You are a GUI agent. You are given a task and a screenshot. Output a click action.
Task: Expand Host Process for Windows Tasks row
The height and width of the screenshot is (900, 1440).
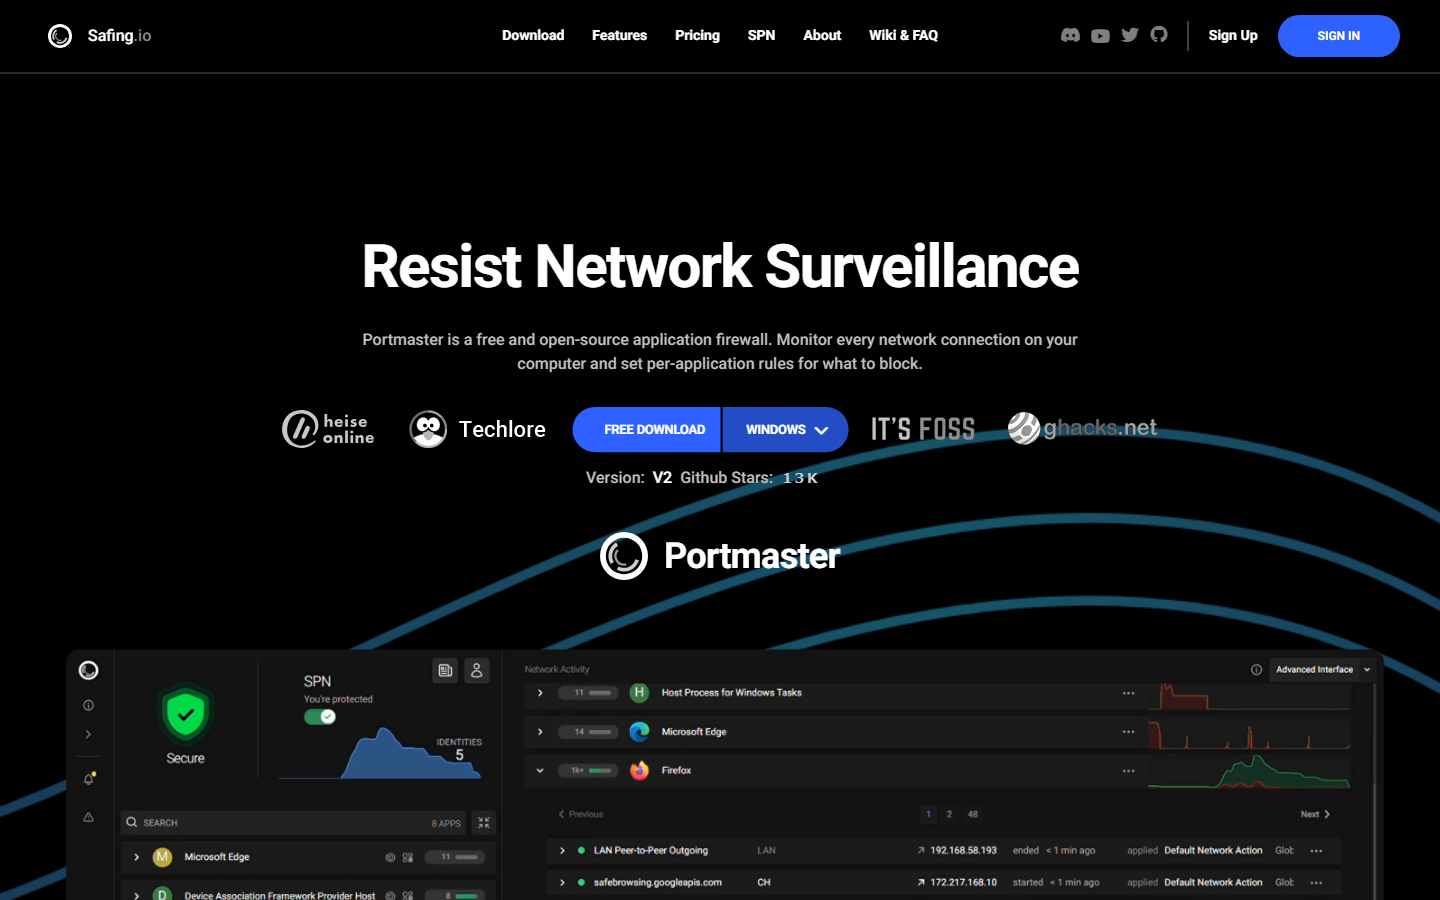540,693
